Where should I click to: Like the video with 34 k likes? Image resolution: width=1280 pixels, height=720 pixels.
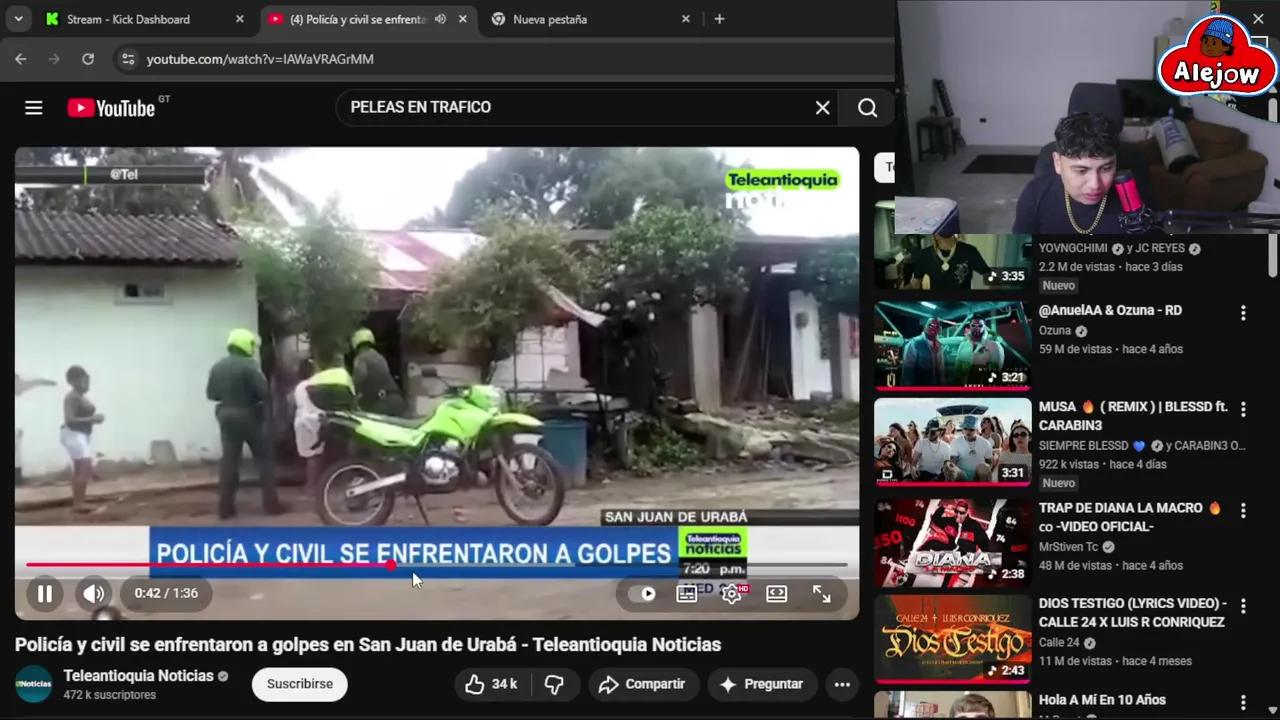point(491,684)
